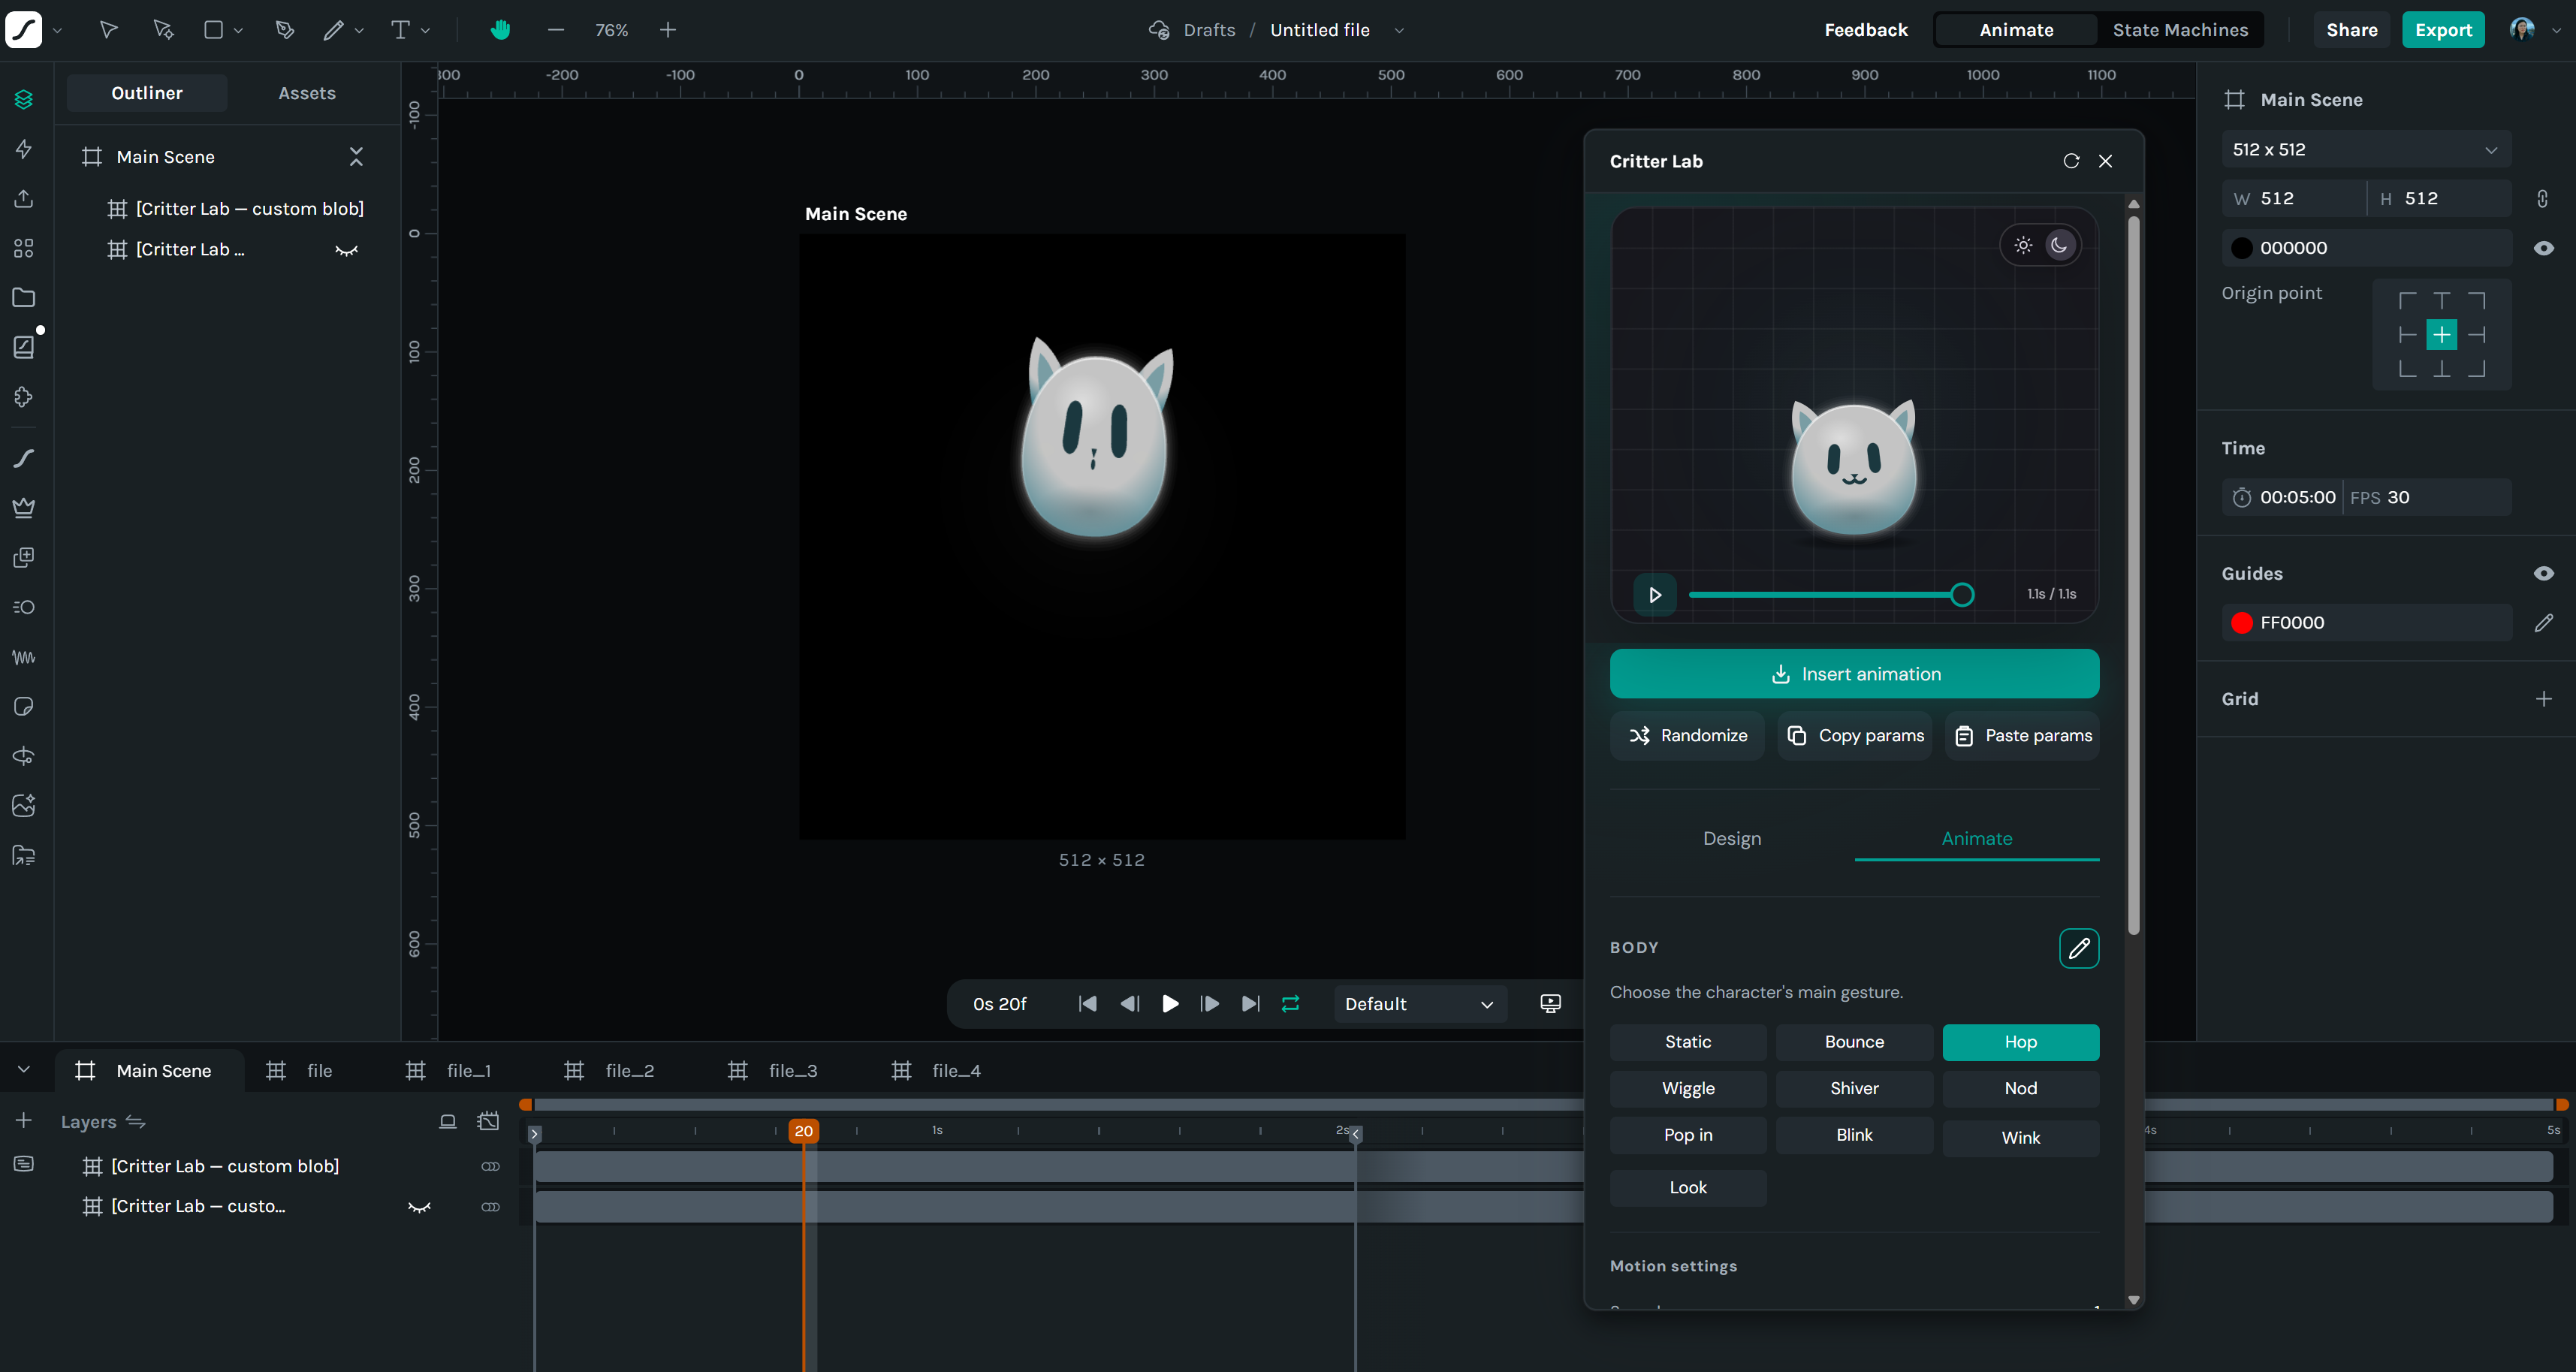Click the Export button
Screen dimensions: 2576x1372
[2443, 30]
